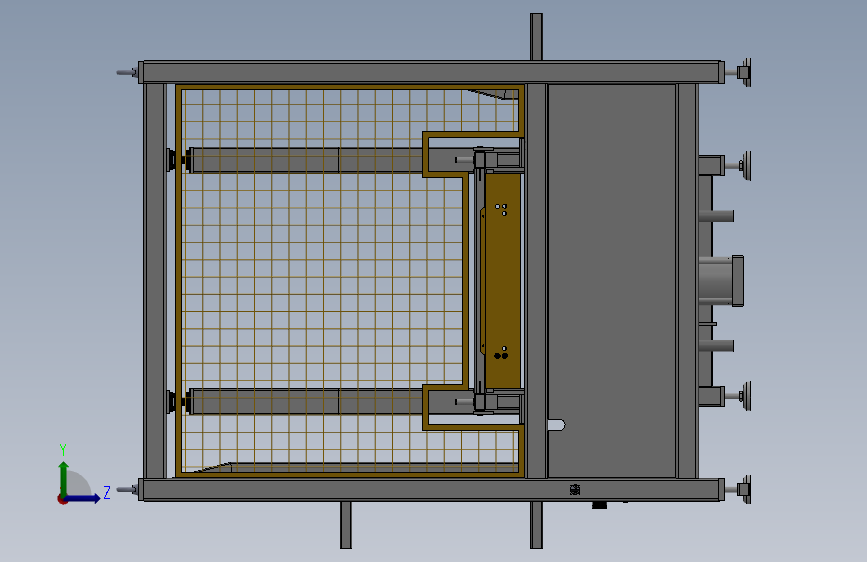
Task: Select the bottom horizontal frame beam
Action: (x=431, y=490)
